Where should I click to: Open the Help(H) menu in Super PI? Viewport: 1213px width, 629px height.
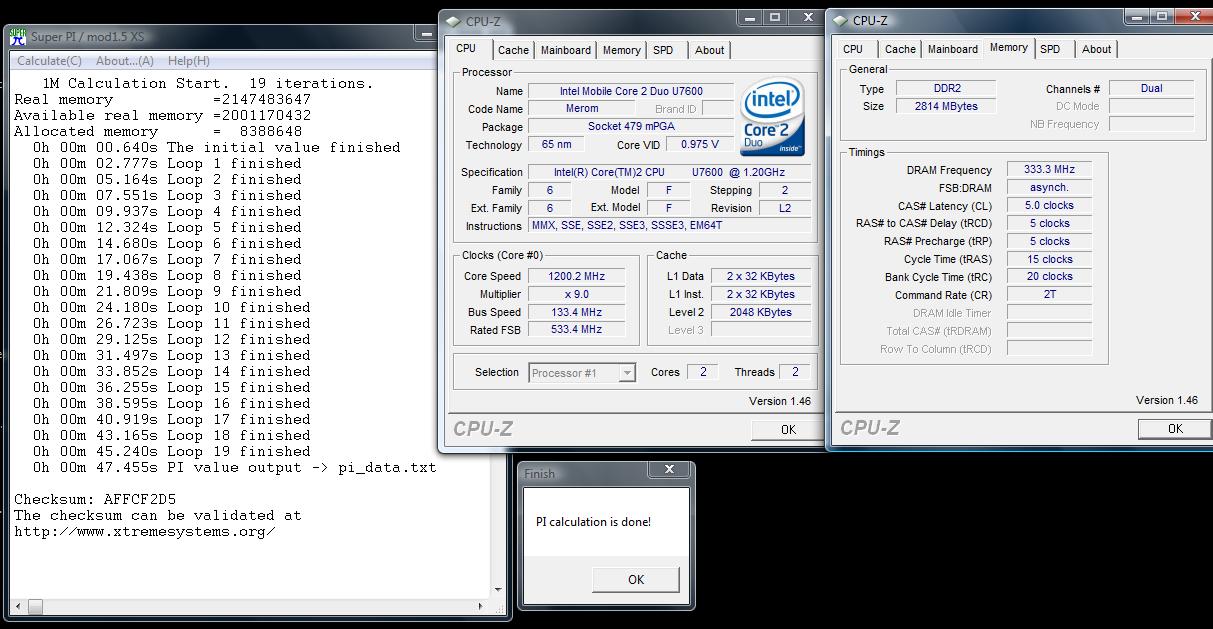point(189,61)
